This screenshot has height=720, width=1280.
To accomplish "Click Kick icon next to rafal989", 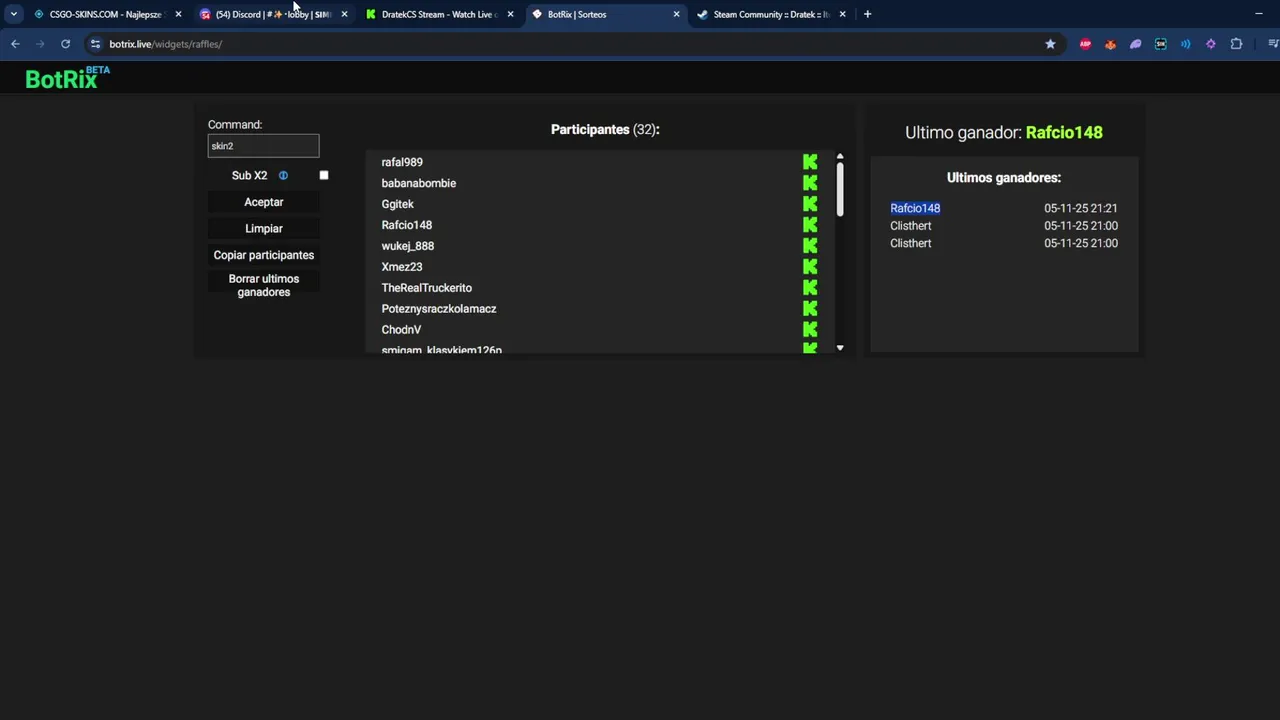I will pos(810,162).
